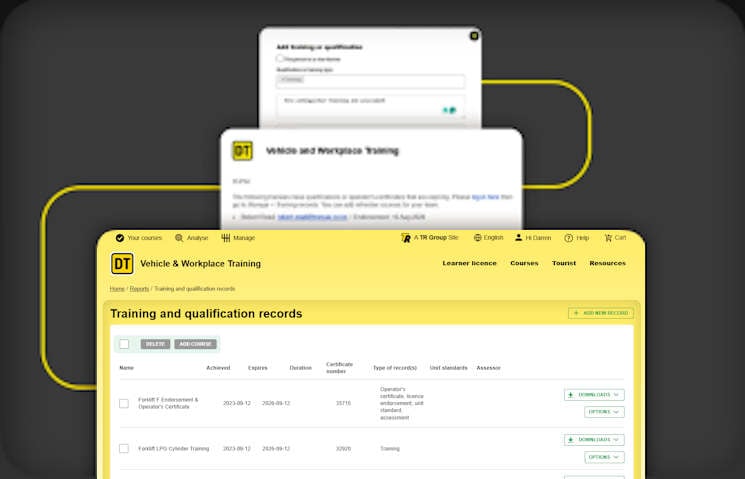Click the green Grammarly icon in the text area

pos(453,110)
